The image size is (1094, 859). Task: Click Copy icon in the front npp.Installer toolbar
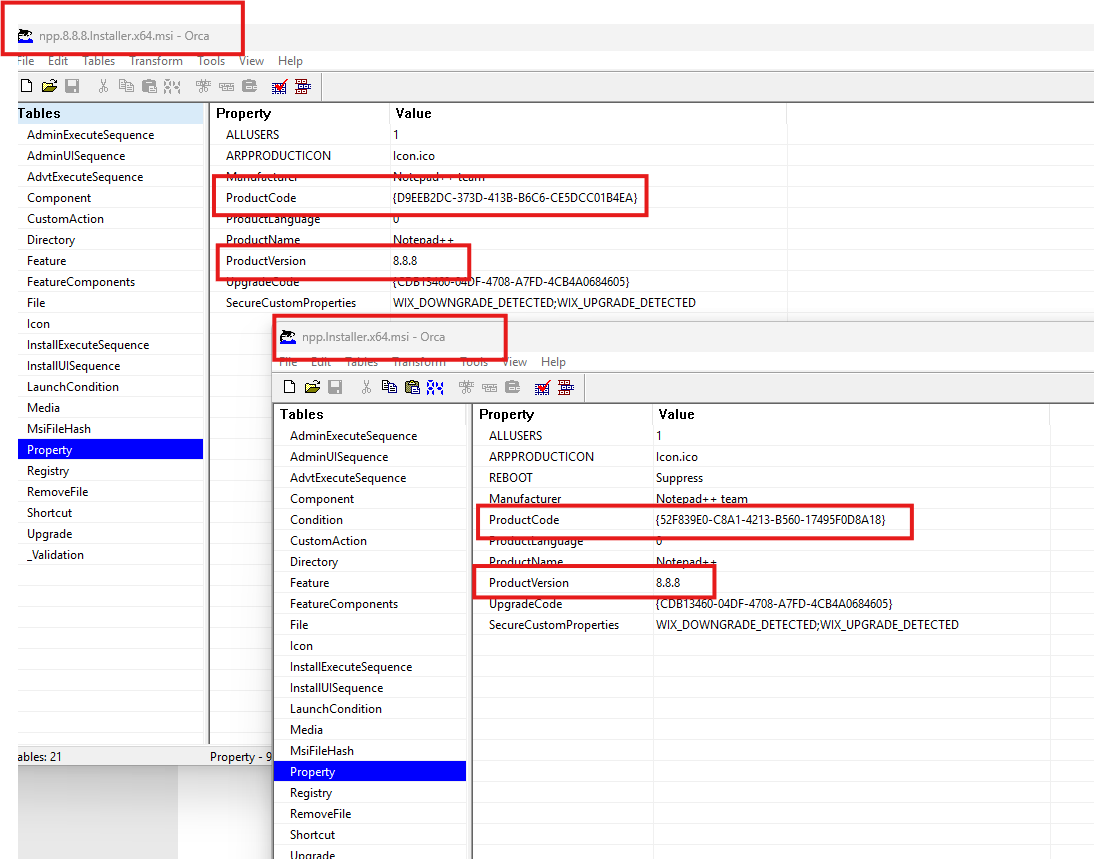tap(389, 387)
